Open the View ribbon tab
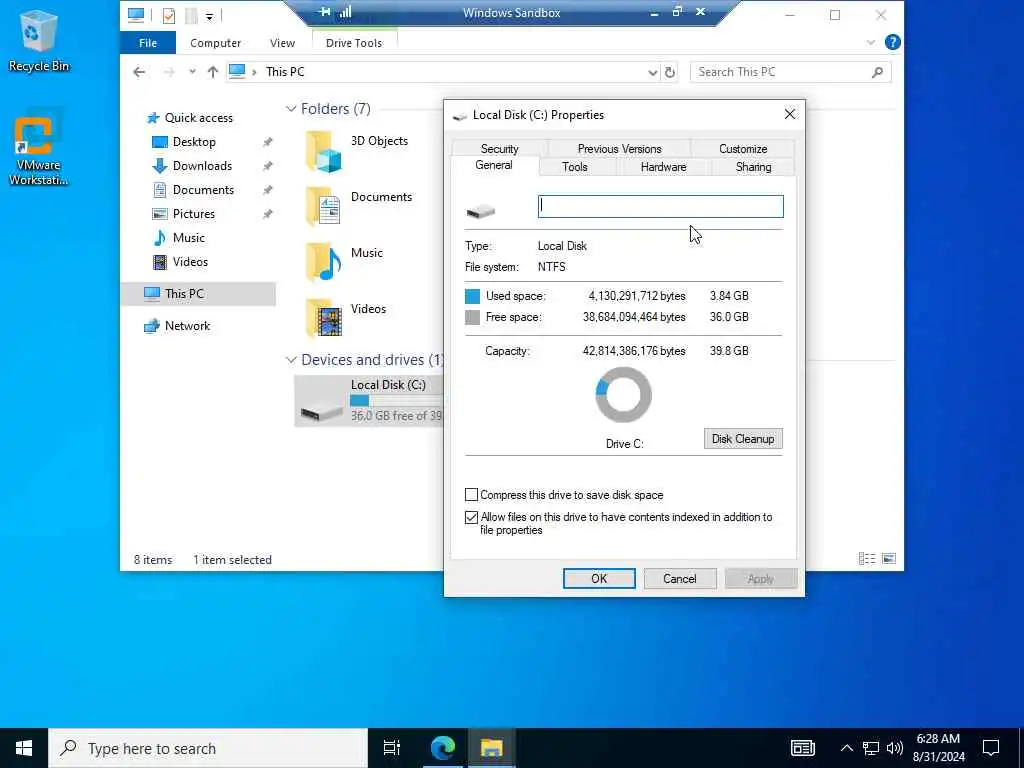 [282, 42]
